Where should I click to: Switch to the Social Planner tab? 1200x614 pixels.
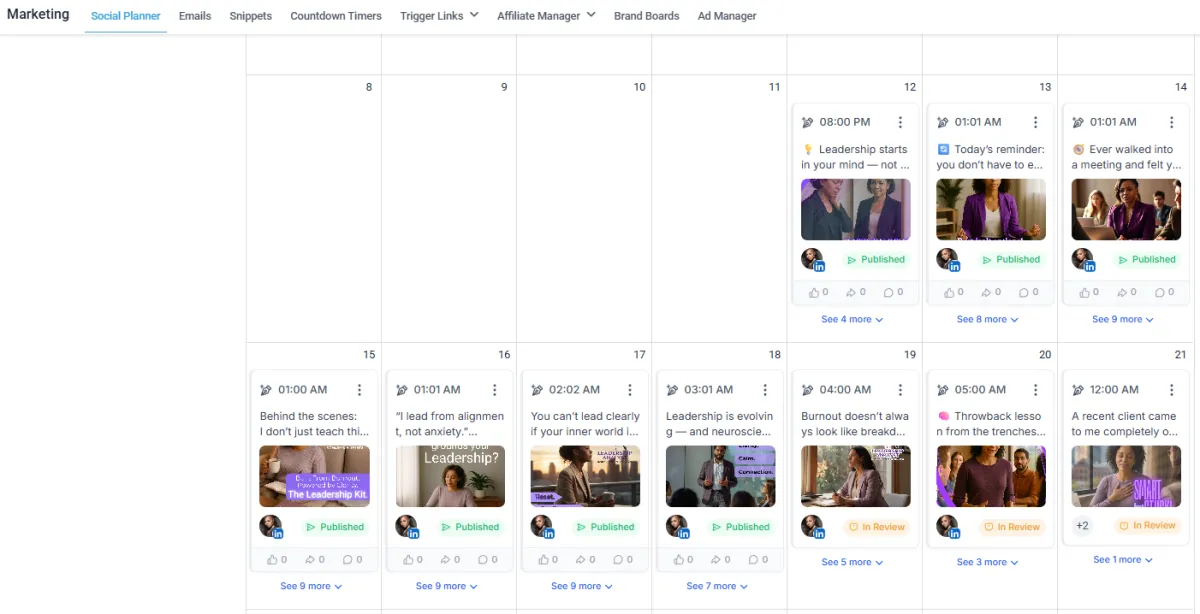coord(126,16)
